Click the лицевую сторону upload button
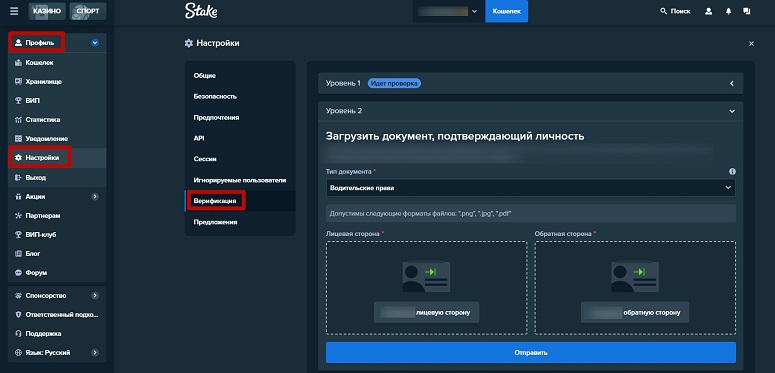 click(x=427, y=313)
